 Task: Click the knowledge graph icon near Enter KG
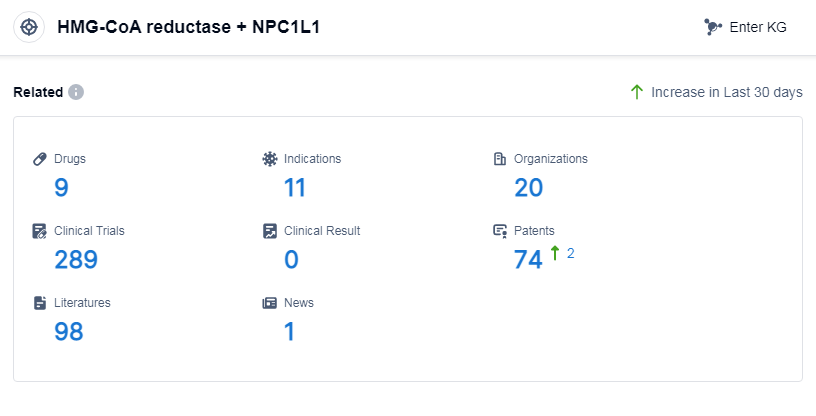click(x=713, y=27)
